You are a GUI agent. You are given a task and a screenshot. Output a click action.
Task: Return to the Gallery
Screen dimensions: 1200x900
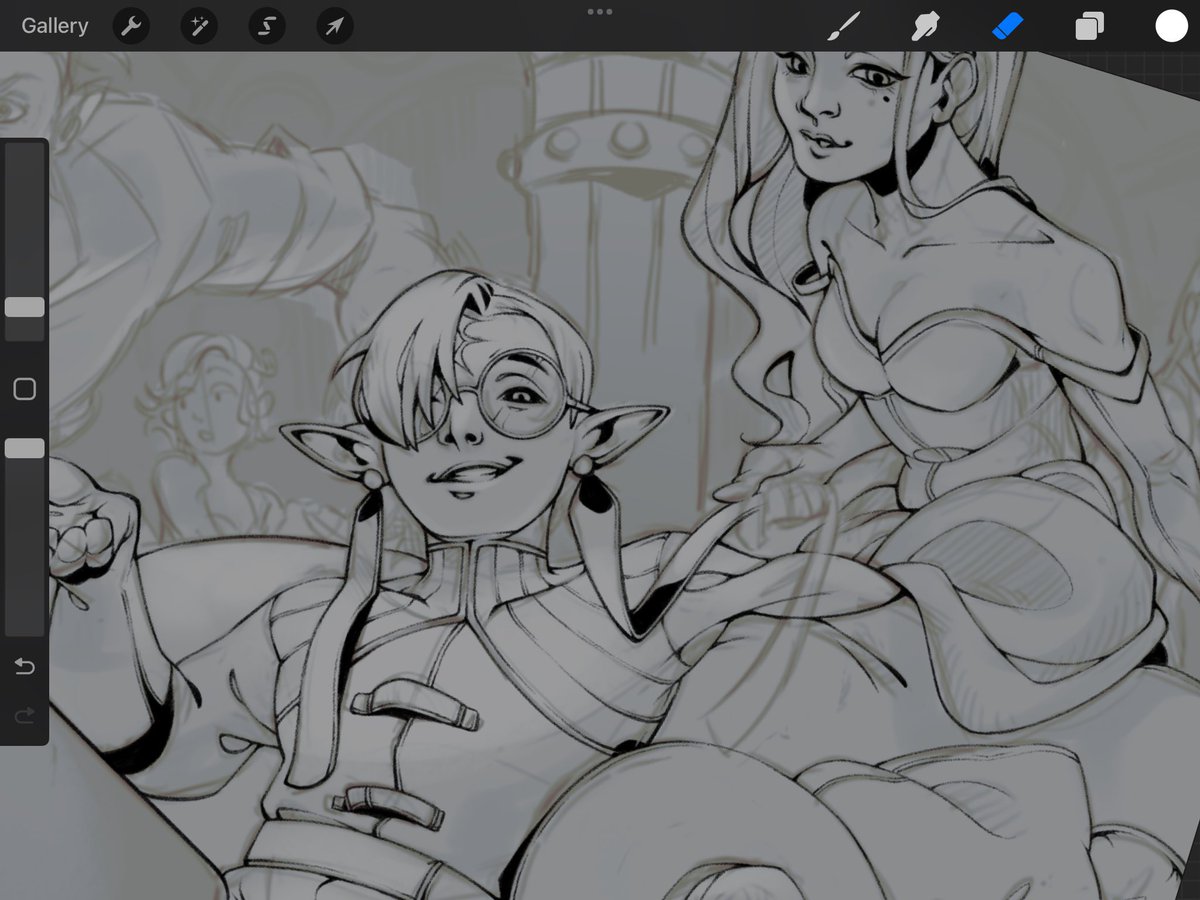54,26
